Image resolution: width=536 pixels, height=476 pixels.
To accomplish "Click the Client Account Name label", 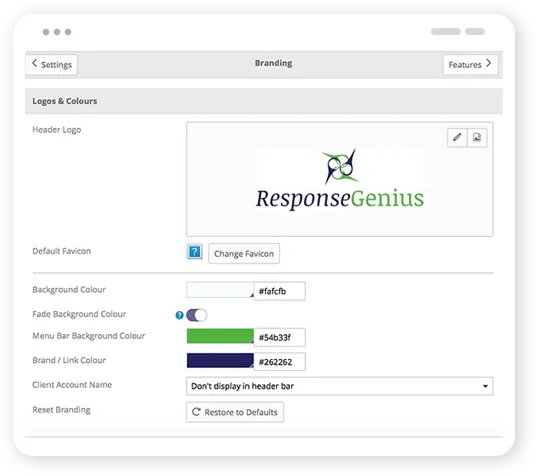I will pos(72,385).
